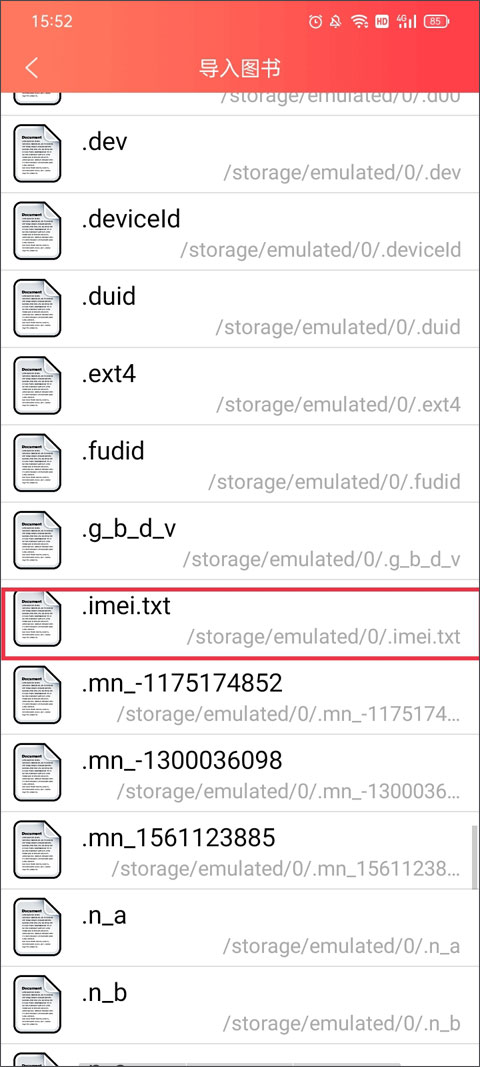Tap the alarm clock status icon
This screenshot has height=1067, width=480.
point(315,22)
